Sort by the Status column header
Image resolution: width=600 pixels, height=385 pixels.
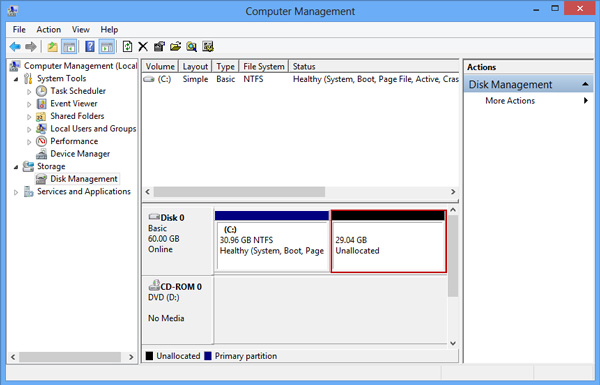[374, 67]
